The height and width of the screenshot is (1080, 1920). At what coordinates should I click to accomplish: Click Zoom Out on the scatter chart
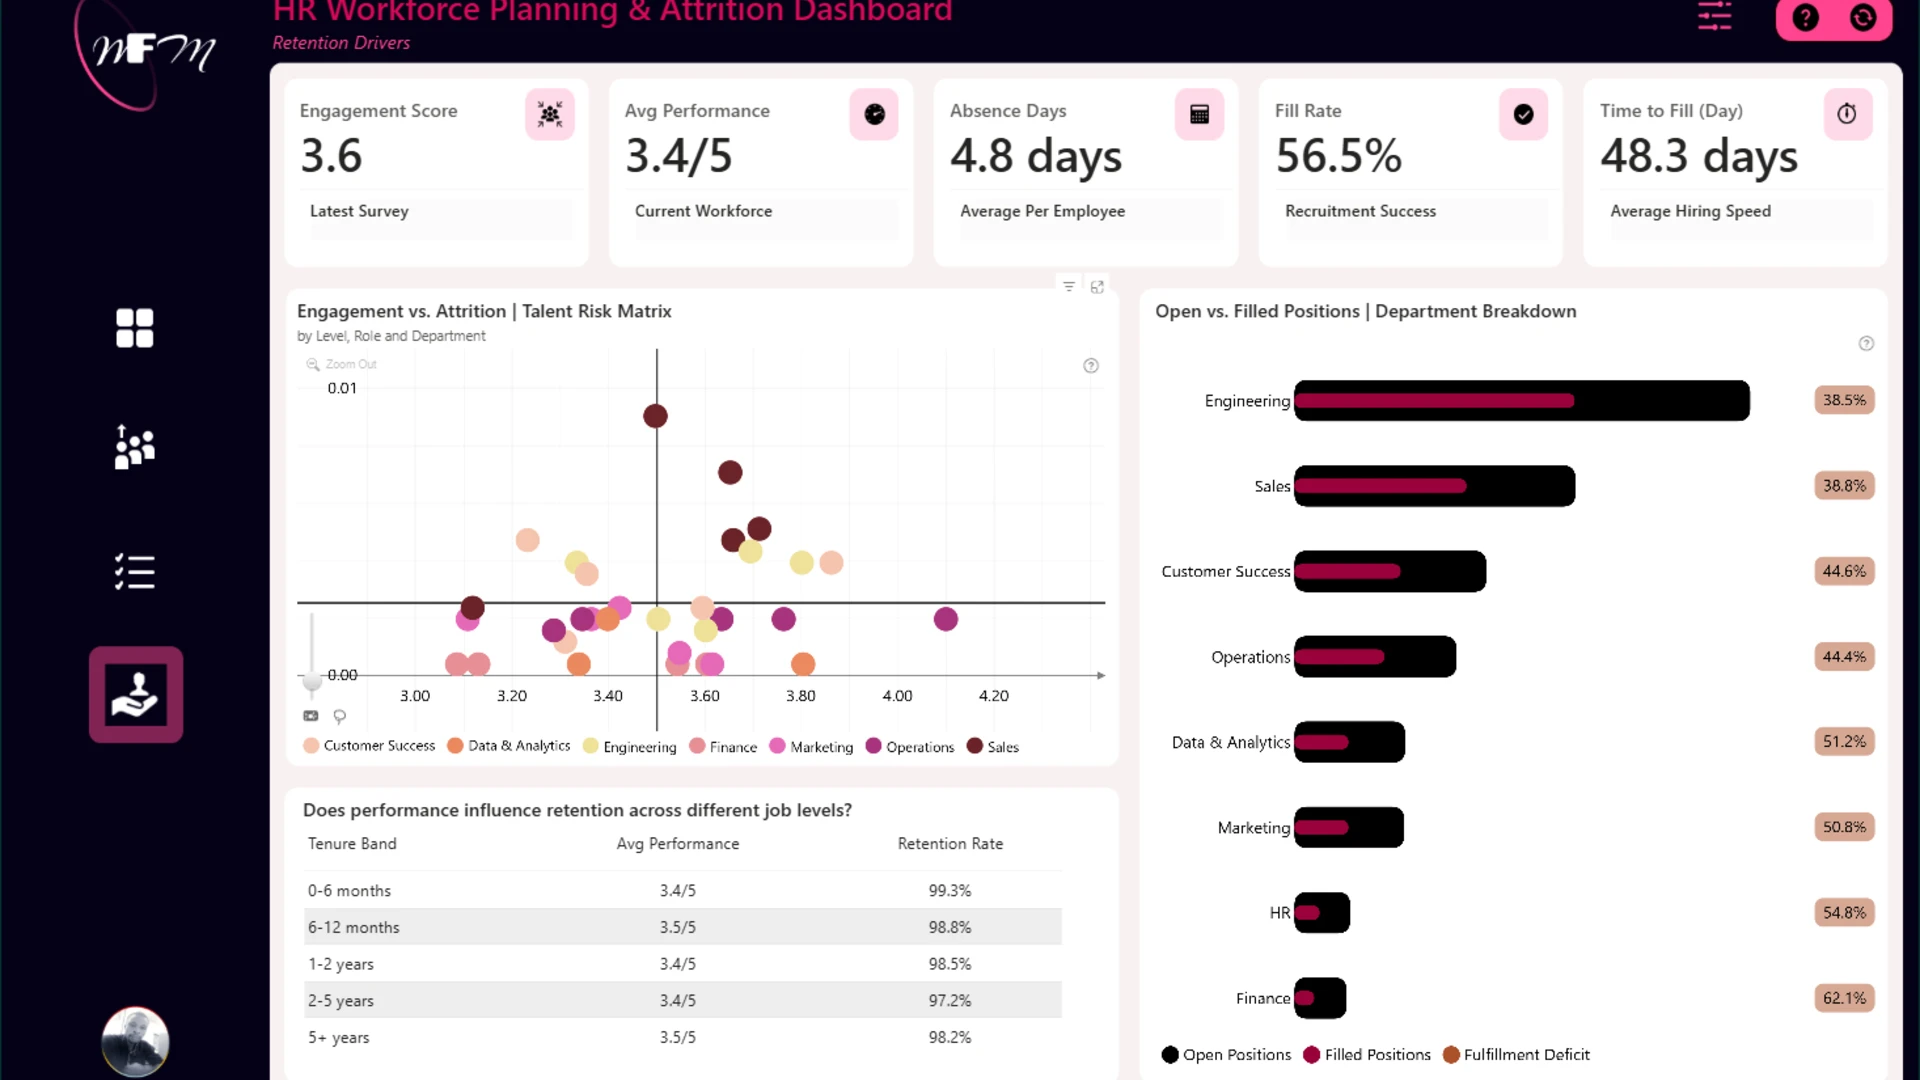341,364
